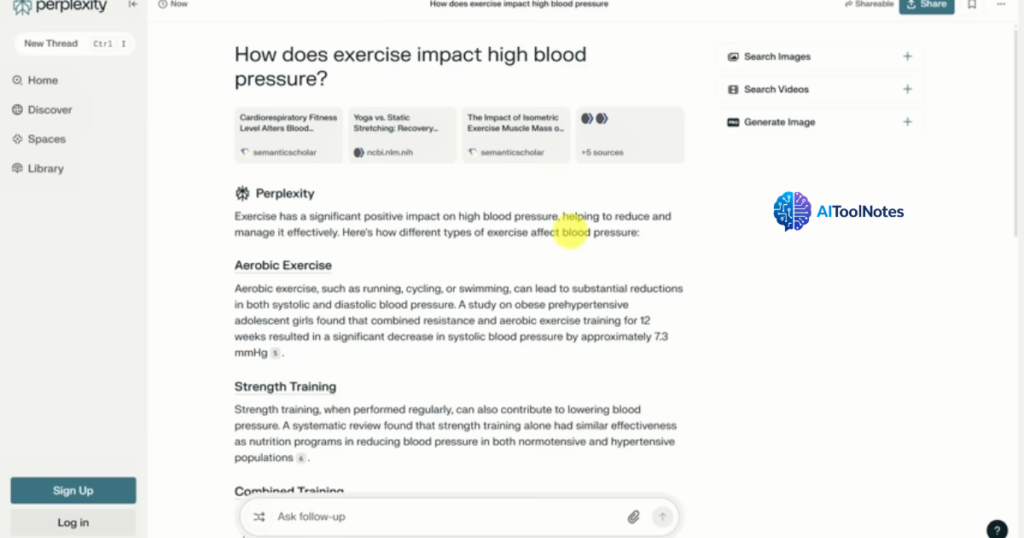Click the Share button
Image resolution: width=1024 pixels, height=538 pixels.
pyautogui.click(x=926, y=6)
